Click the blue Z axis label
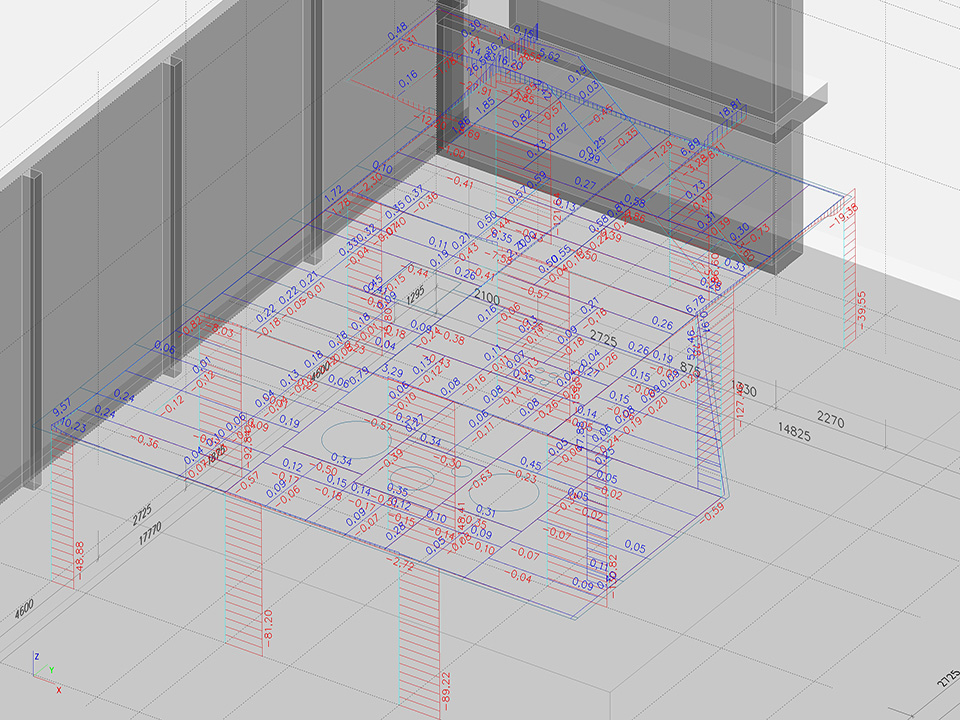The height and width of the screenshot is (720, 960). coord(37,656)
